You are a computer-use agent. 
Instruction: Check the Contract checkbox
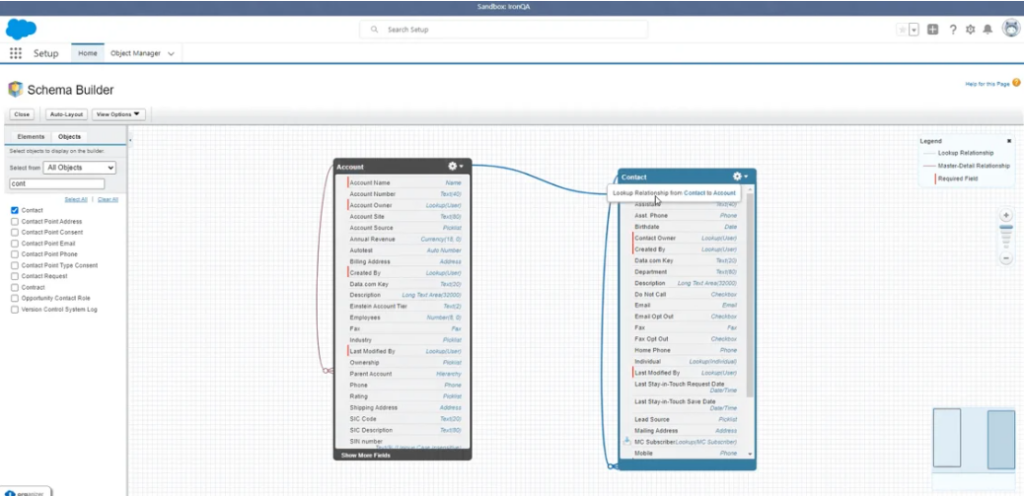[14, 287]
